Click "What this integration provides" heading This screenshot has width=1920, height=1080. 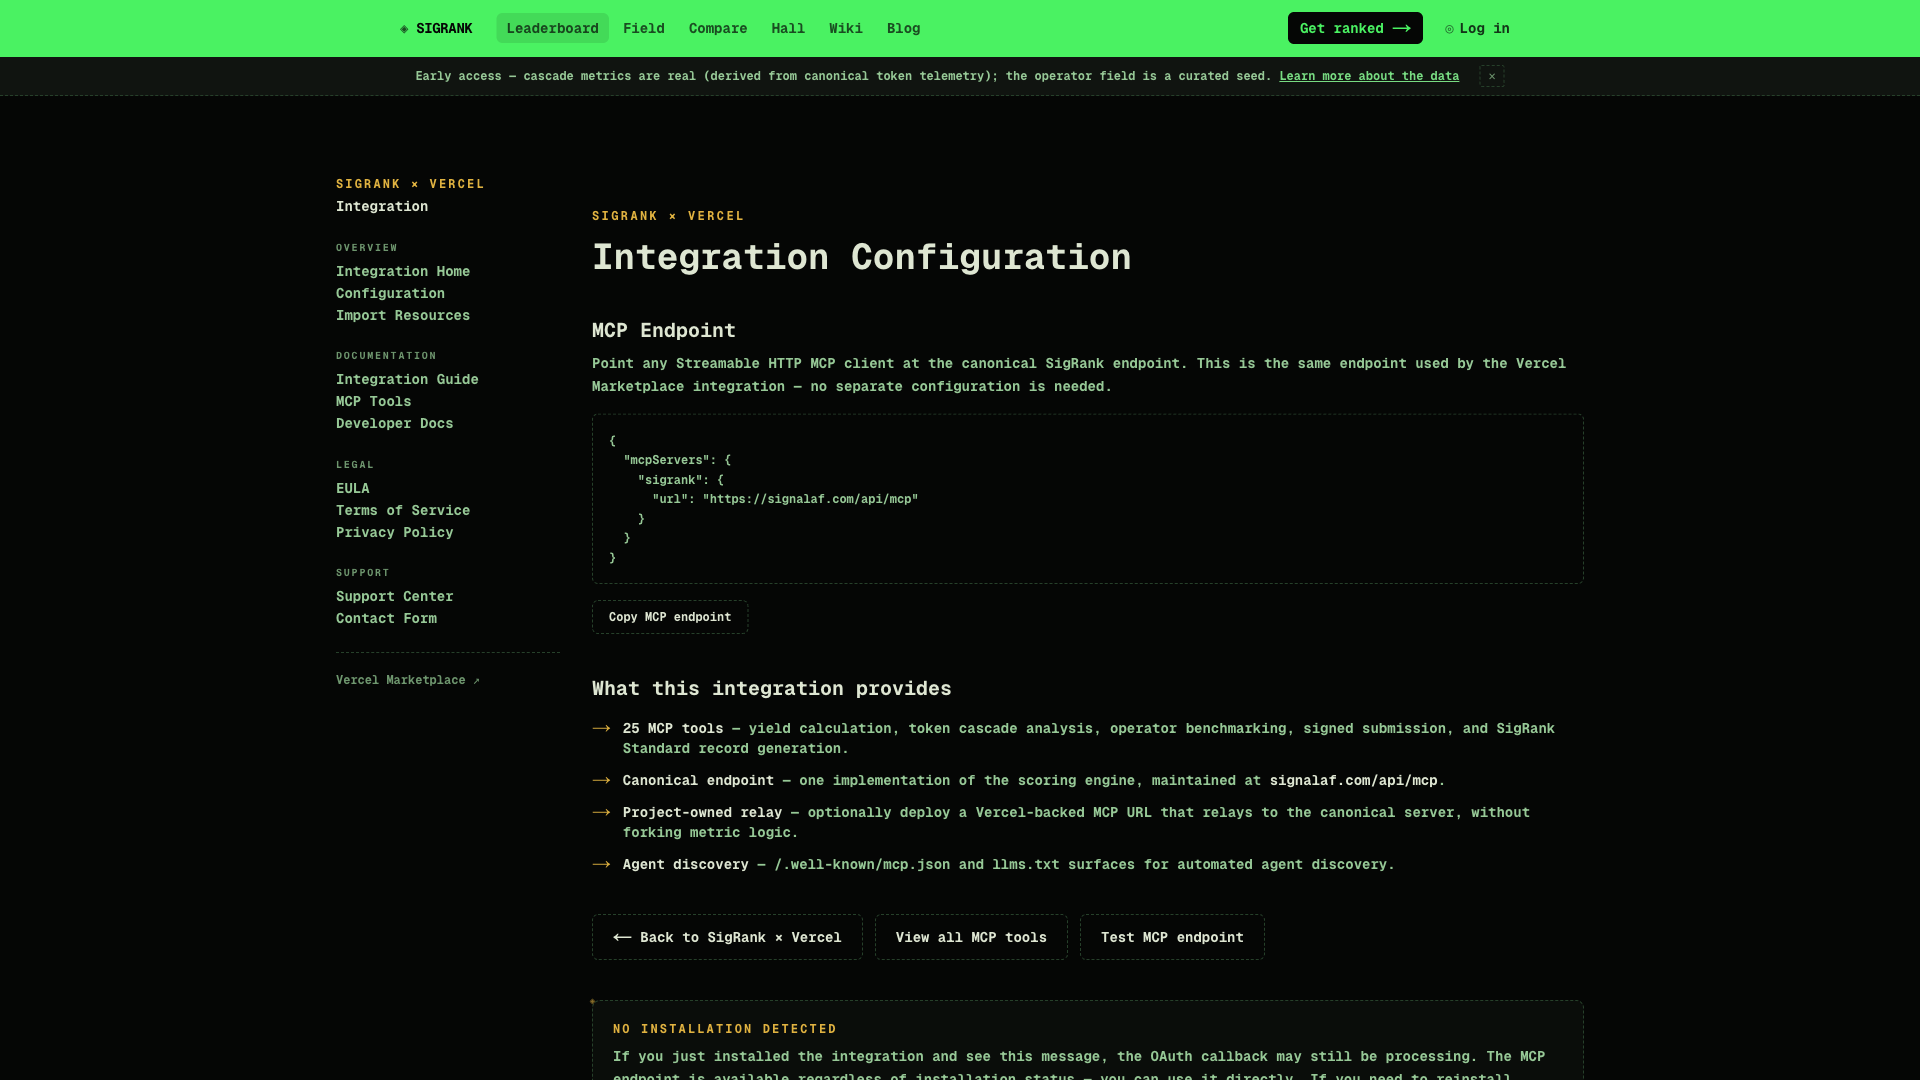(x=772, y=688)
